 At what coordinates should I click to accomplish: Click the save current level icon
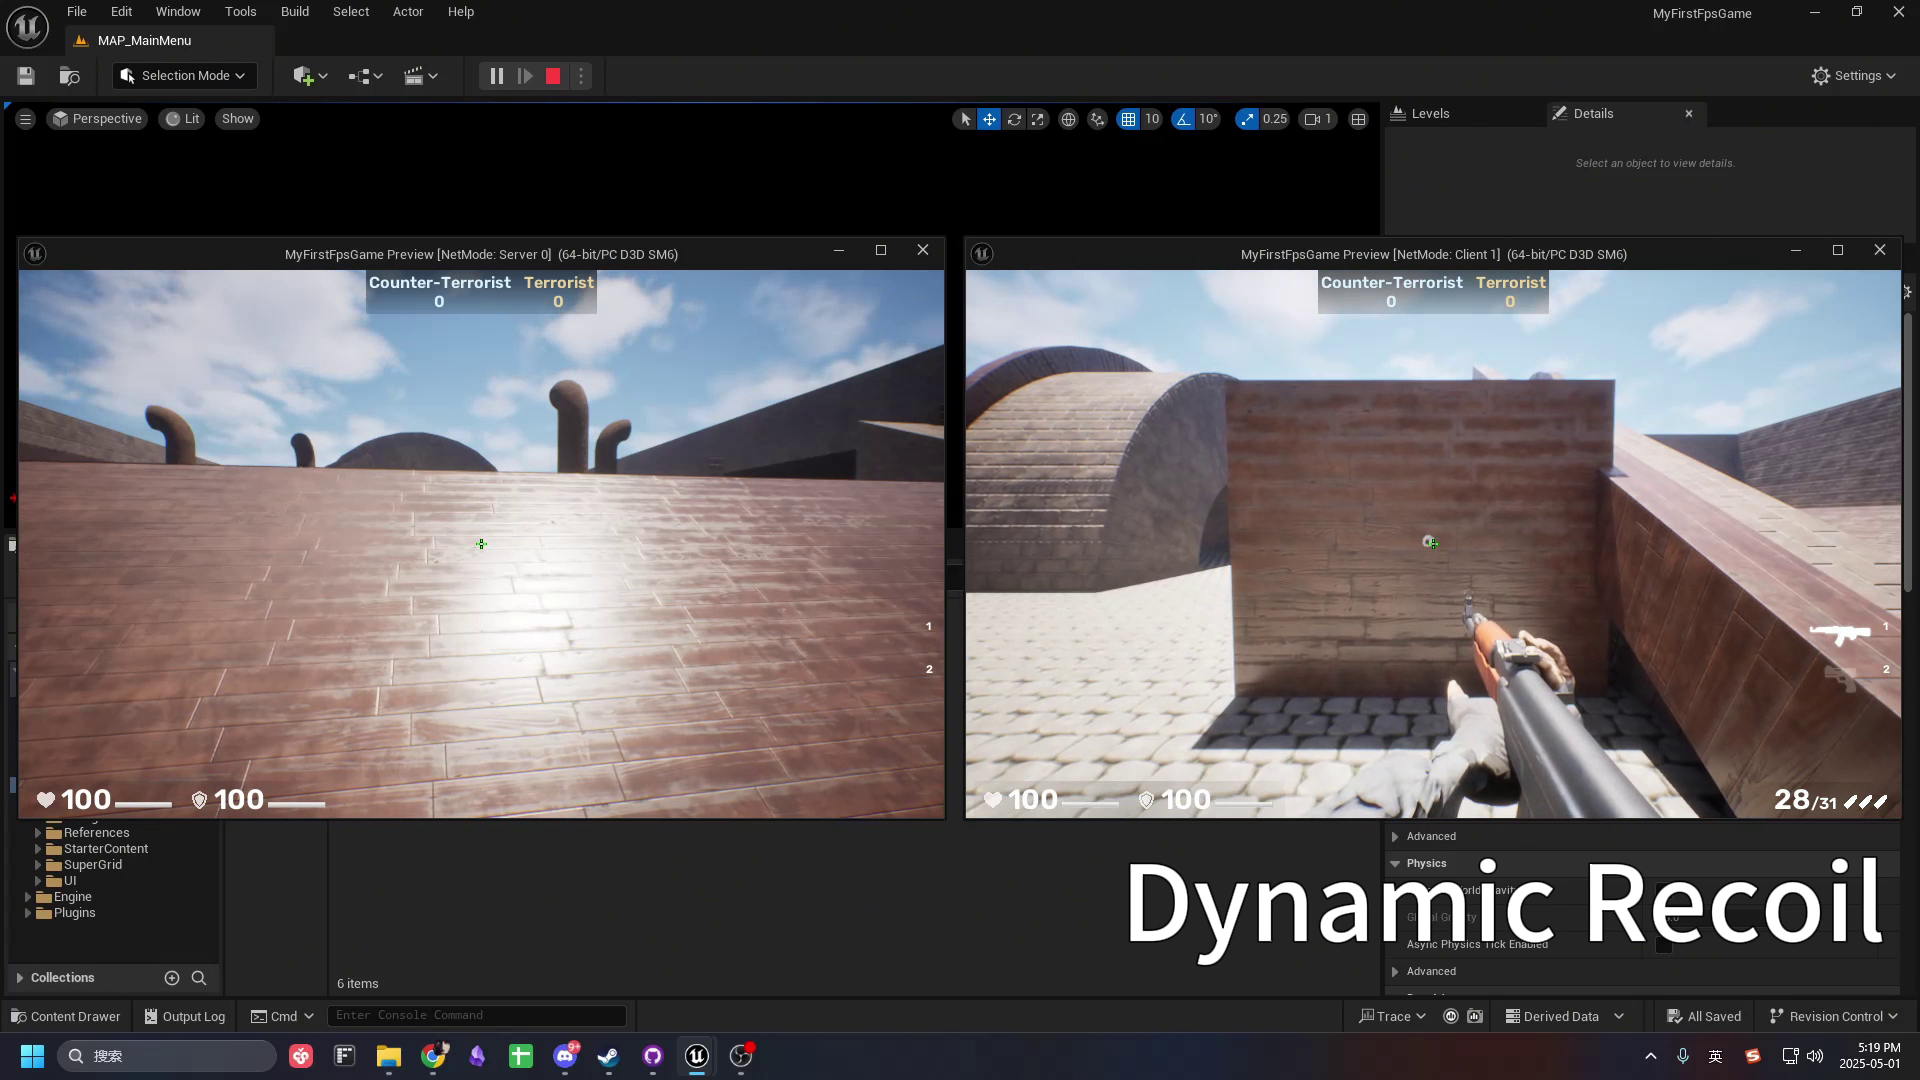(26, 76)
